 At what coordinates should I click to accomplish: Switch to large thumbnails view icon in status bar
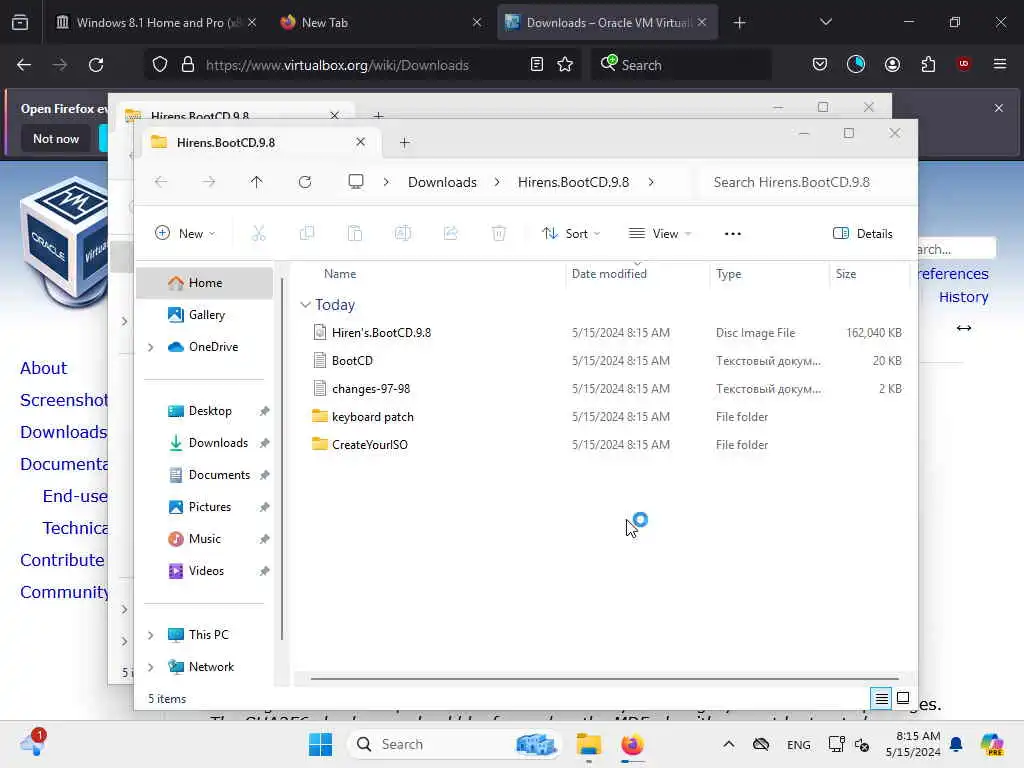903,698
